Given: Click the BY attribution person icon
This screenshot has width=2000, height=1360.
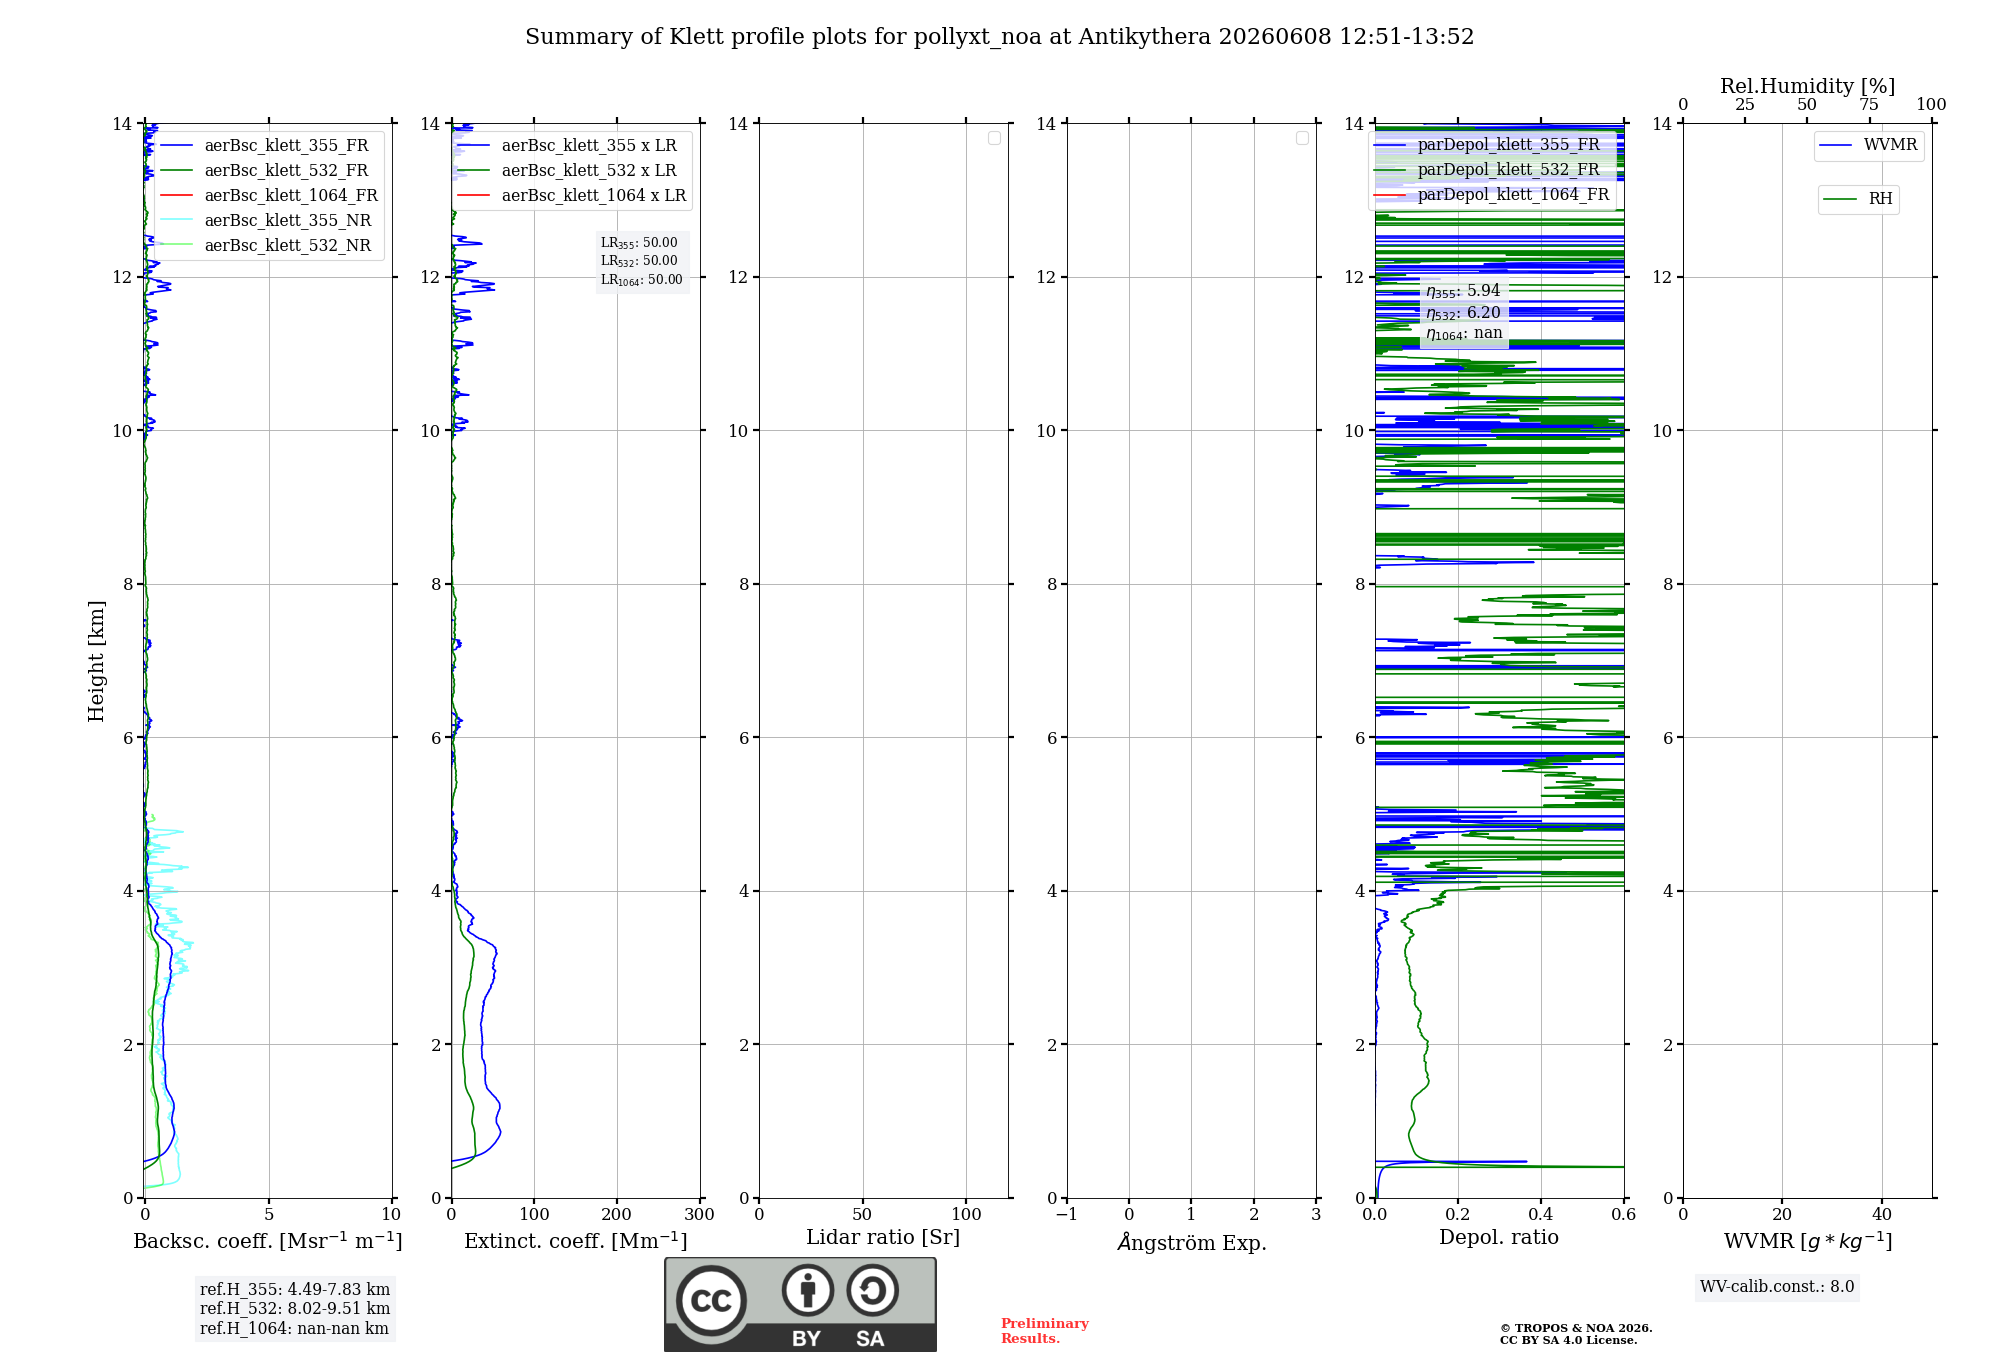Looking at the screenshot, I should (x=808, y=1290).
